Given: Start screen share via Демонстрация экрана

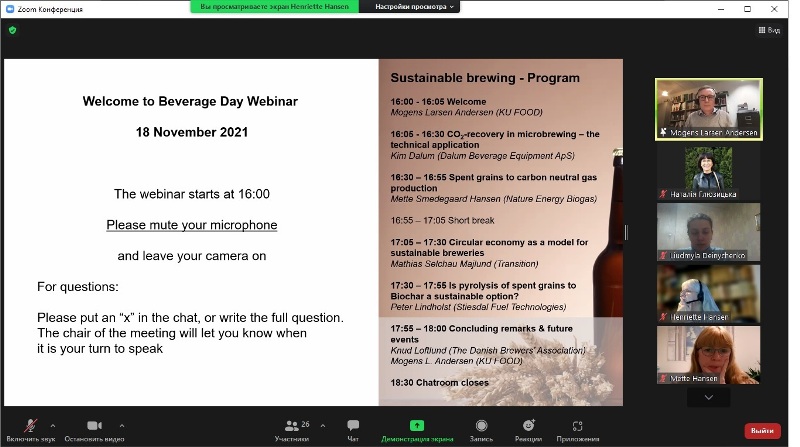Looking at the screenshot, I should pos(417,431).
